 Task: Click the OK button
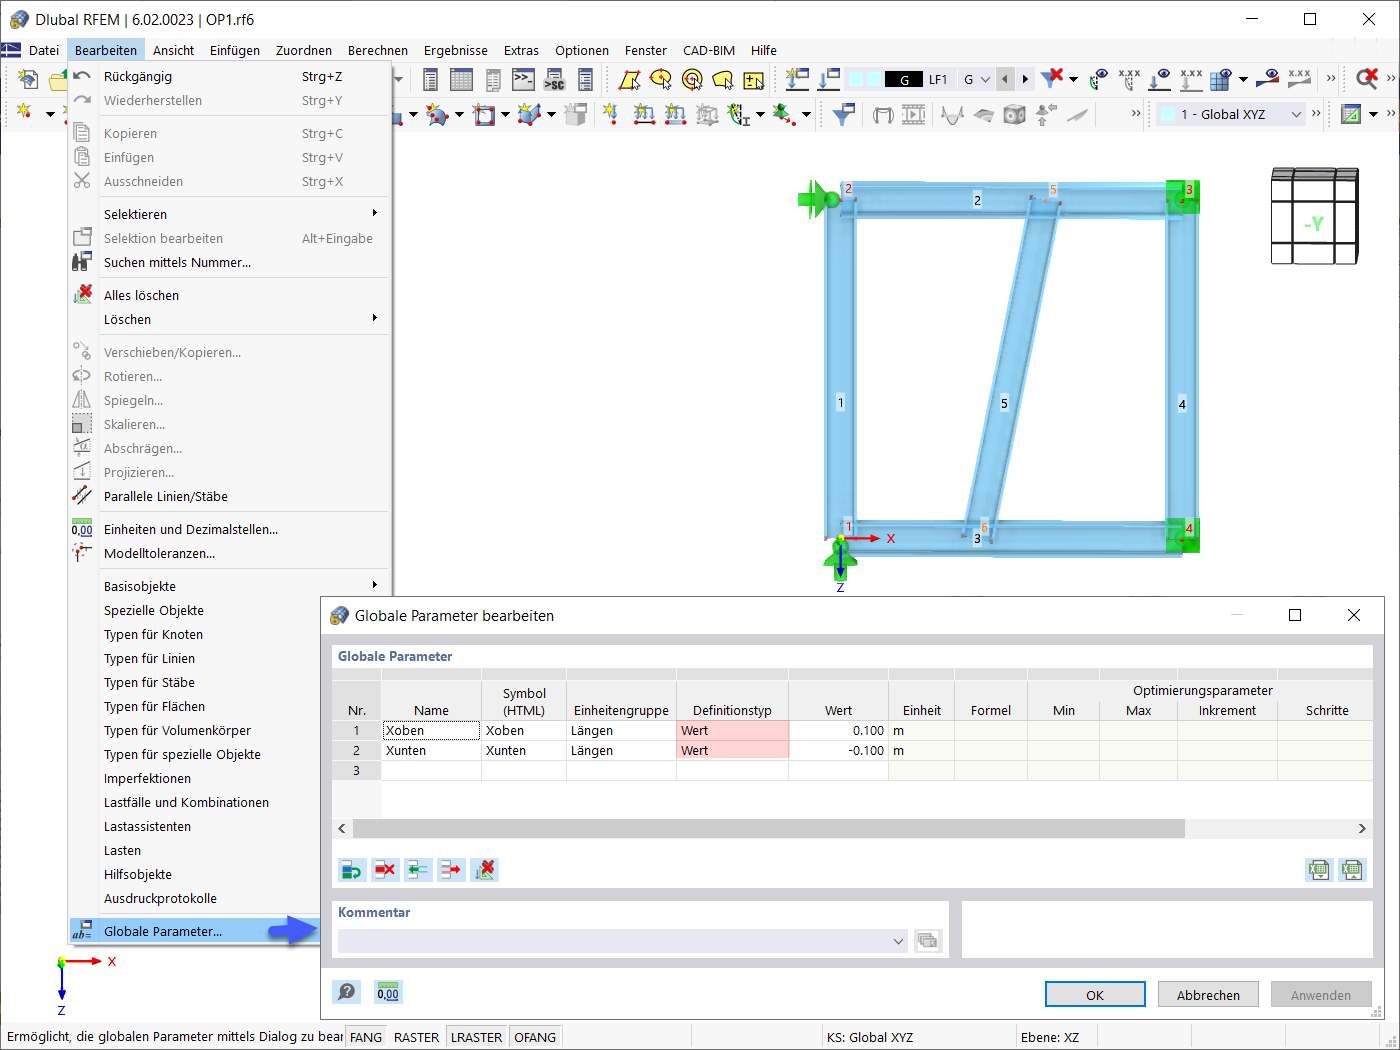coord(1095,995)
